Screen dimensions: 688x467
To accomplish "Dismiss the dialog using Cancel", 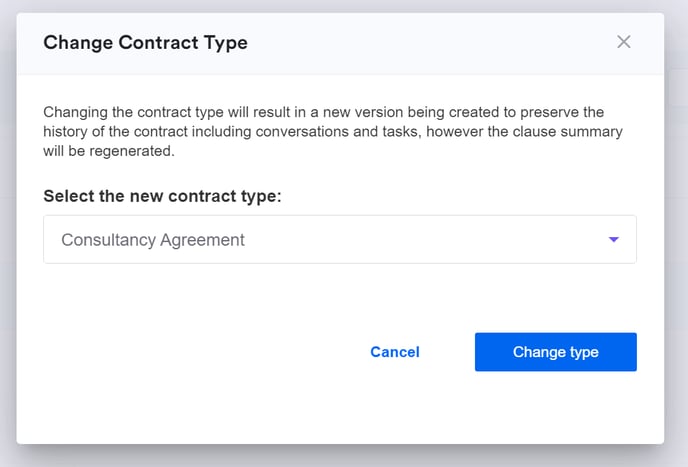I will pyautogui.click(x=395, y=352).
